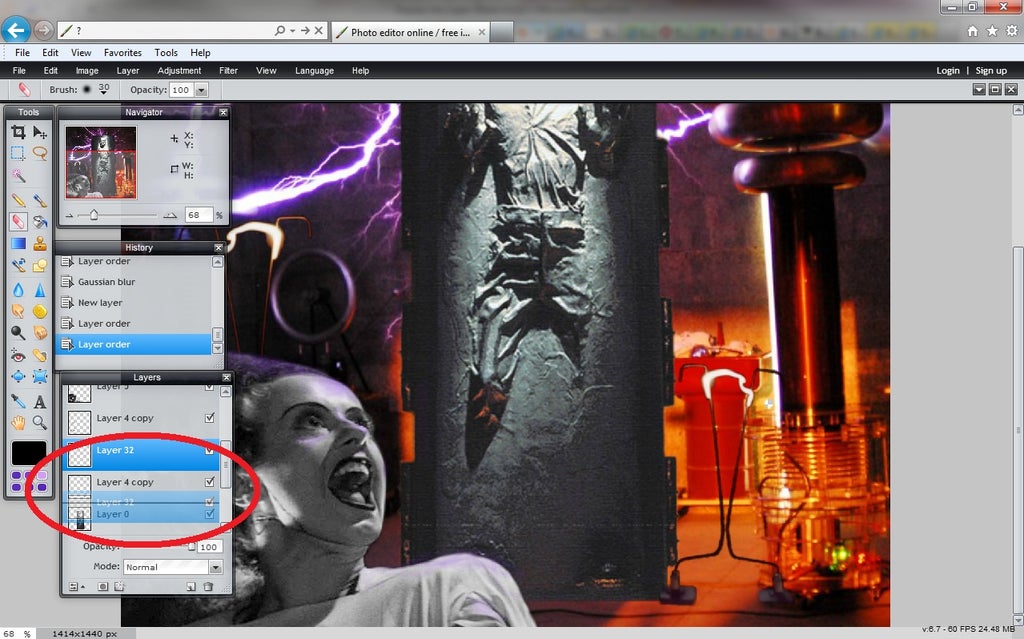The width and height of the screenshot is (1024, 639).
Task: Open the browser settings gear button
Action: click(x=1012, y=31)
